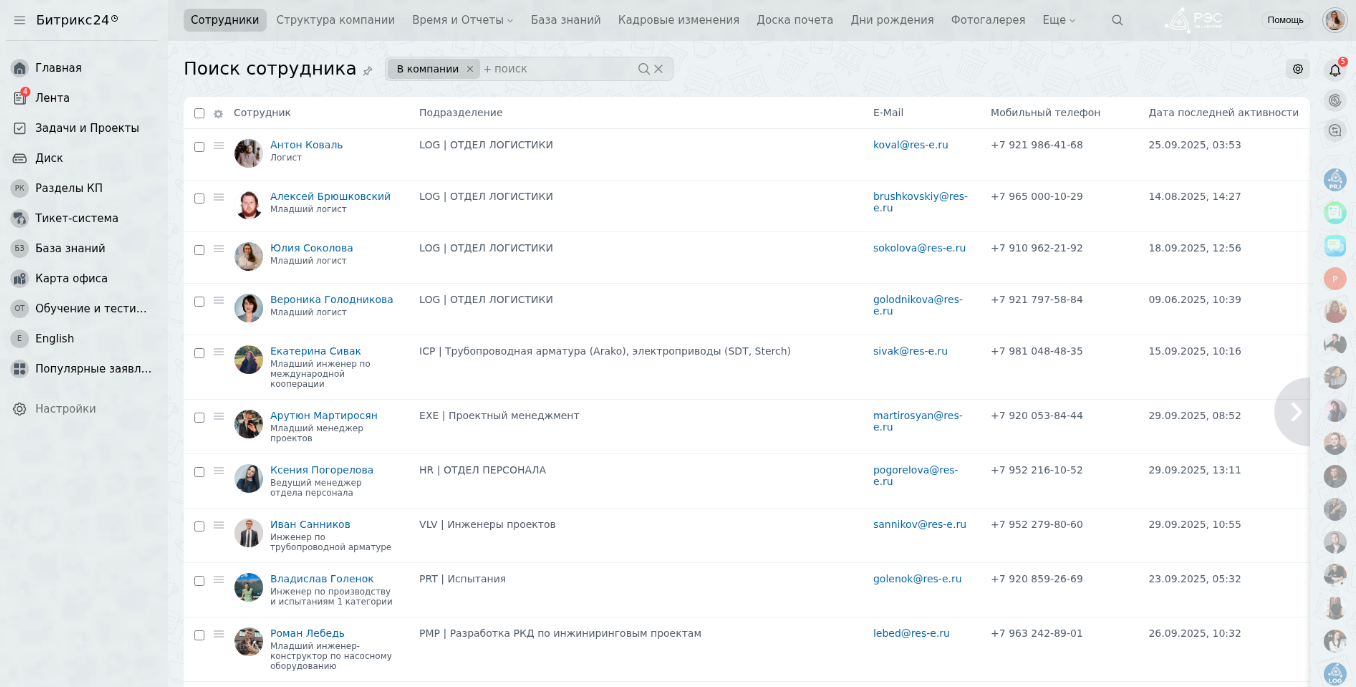
Task: Open the column settings gear in table header
Action: [x=218, y=114]
